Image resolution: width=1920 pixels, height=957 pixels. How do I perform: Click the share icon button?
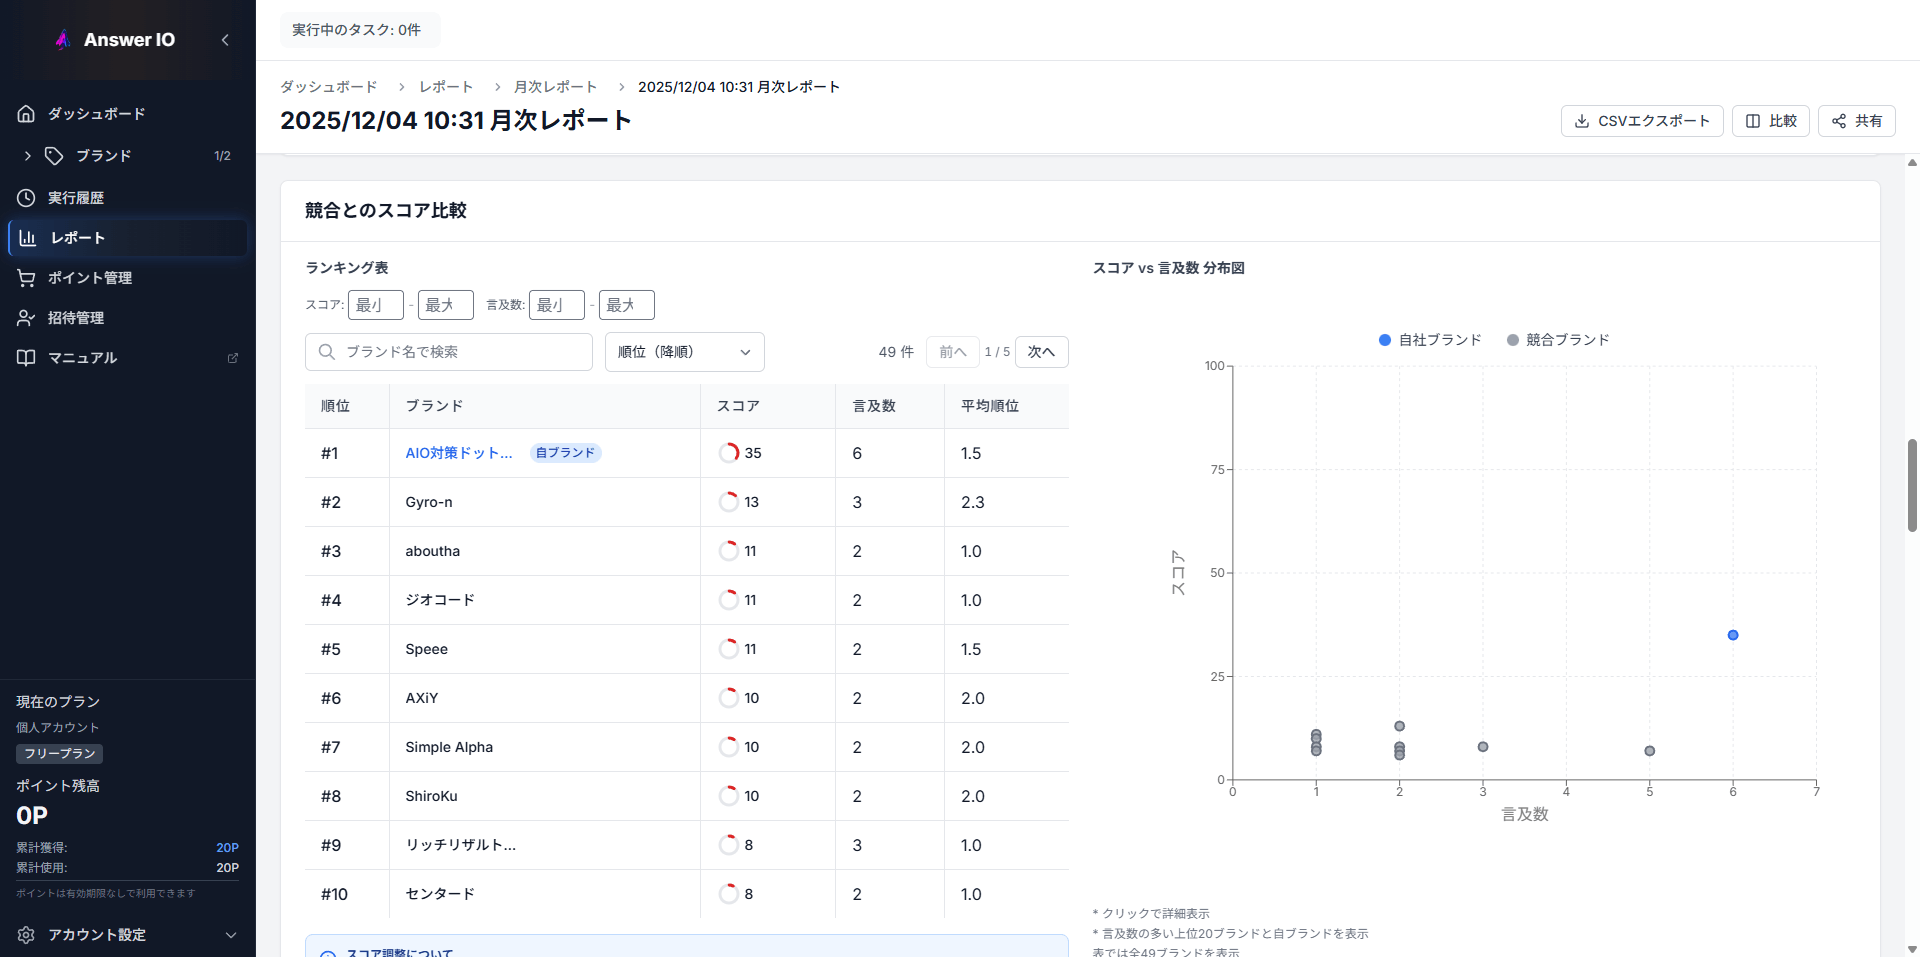[1856, 121]
